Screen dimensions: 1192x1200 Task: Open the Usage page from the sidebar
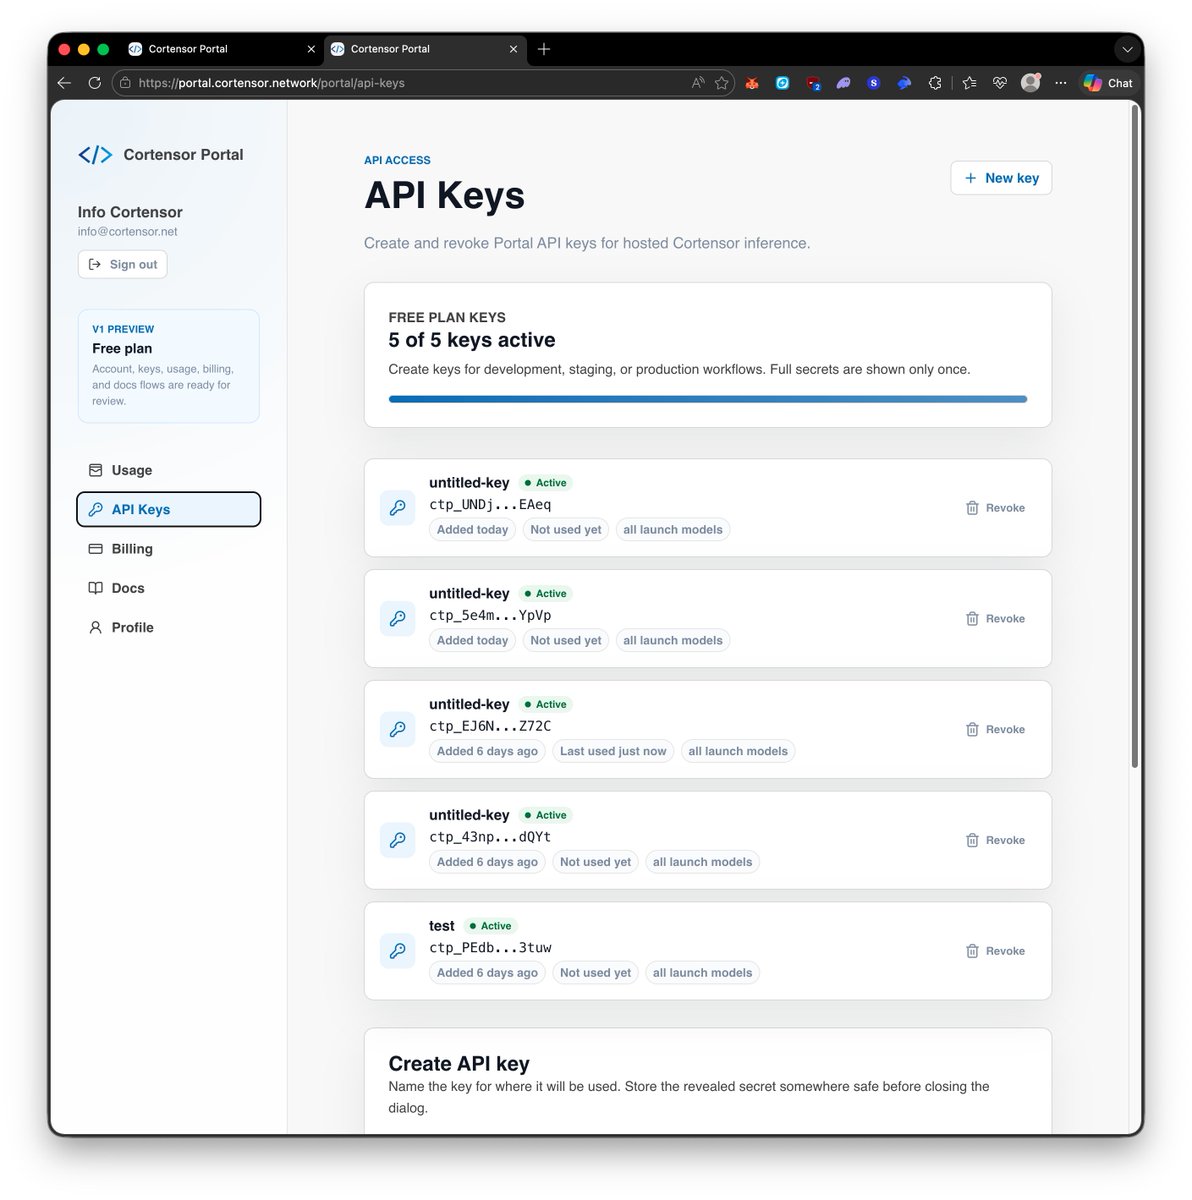coord(168,470)
